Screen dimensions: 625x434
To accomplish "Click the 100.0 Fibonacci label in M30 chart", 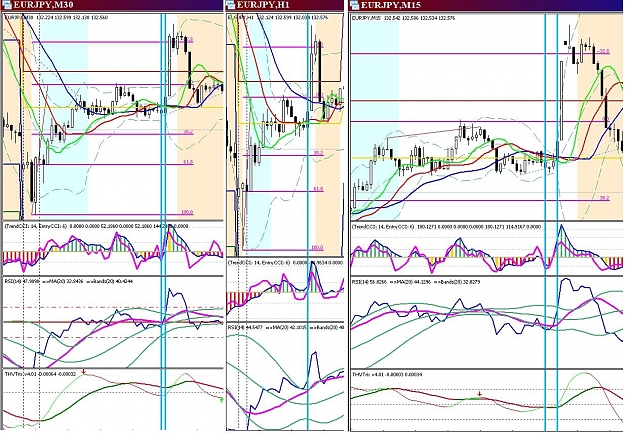I will pyautogui.click(x=187, y=212).
